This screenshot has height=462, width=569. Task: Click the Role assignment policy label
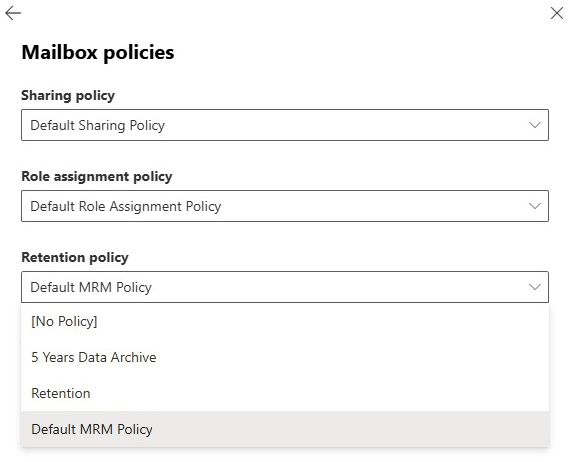coord(97,177)
